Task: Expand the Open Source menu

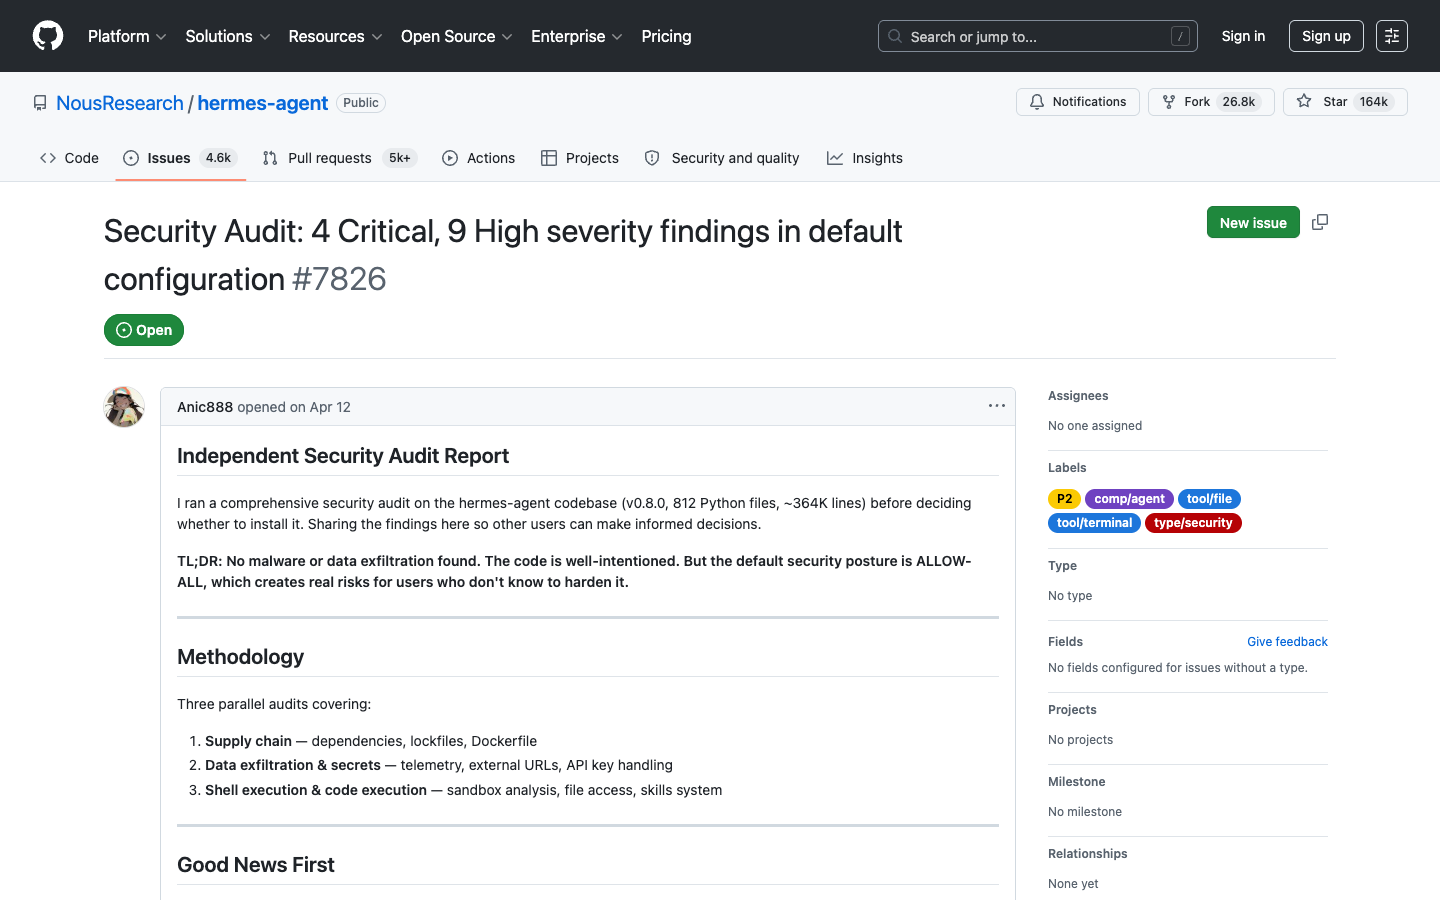Action: [457, 36]
